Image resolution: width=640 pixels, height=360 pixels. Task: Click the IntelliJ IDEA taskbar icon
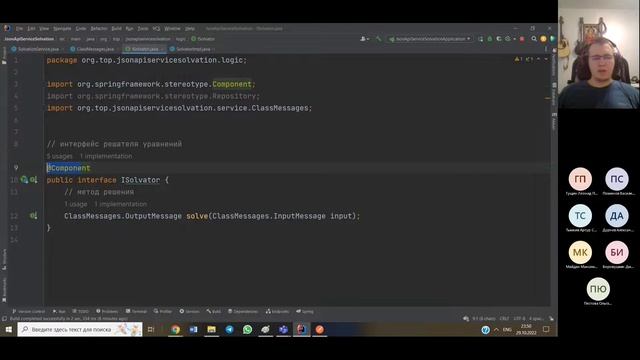301,329
